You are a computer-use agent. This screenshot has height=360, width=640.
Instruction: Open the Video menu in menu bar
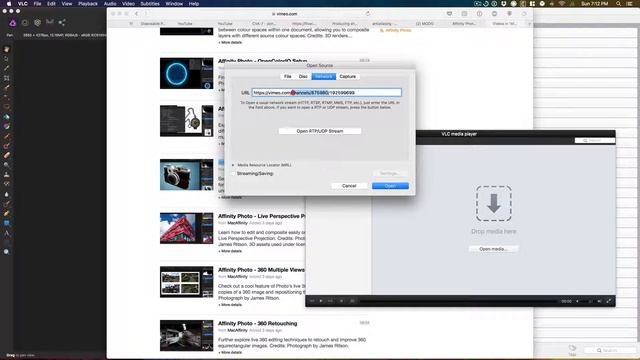pyautogui.click(x=128, y=4)
